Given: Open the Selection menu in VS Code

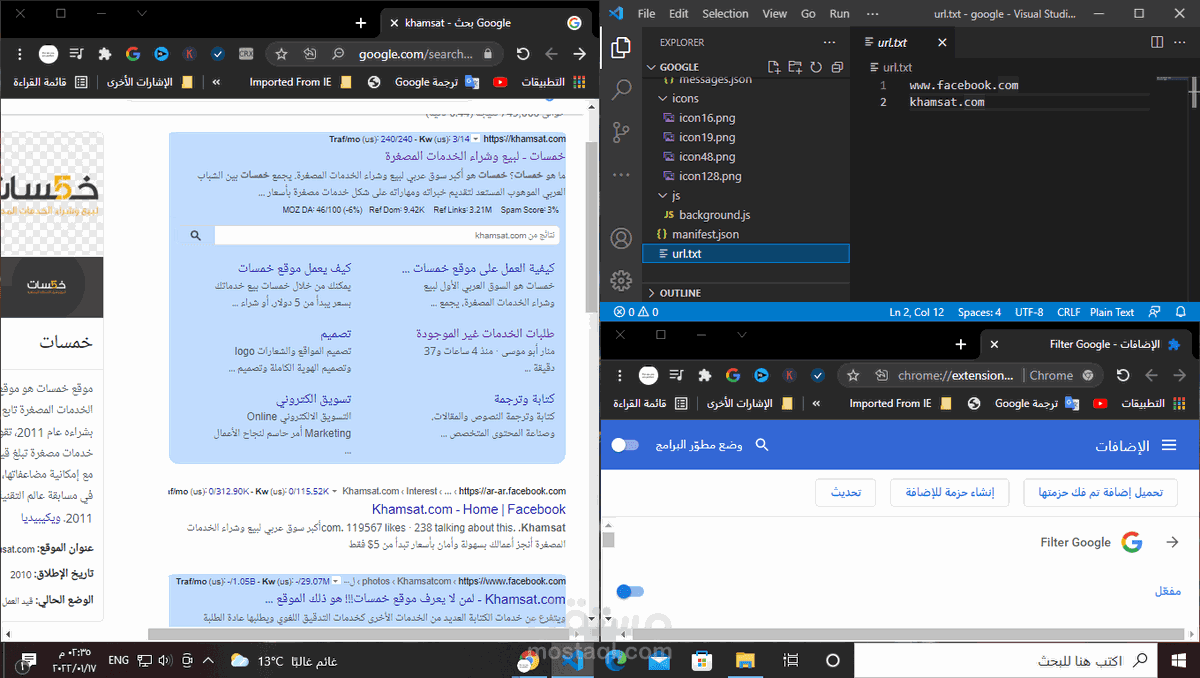Looking at the screenshot, I should click(725, 14).
